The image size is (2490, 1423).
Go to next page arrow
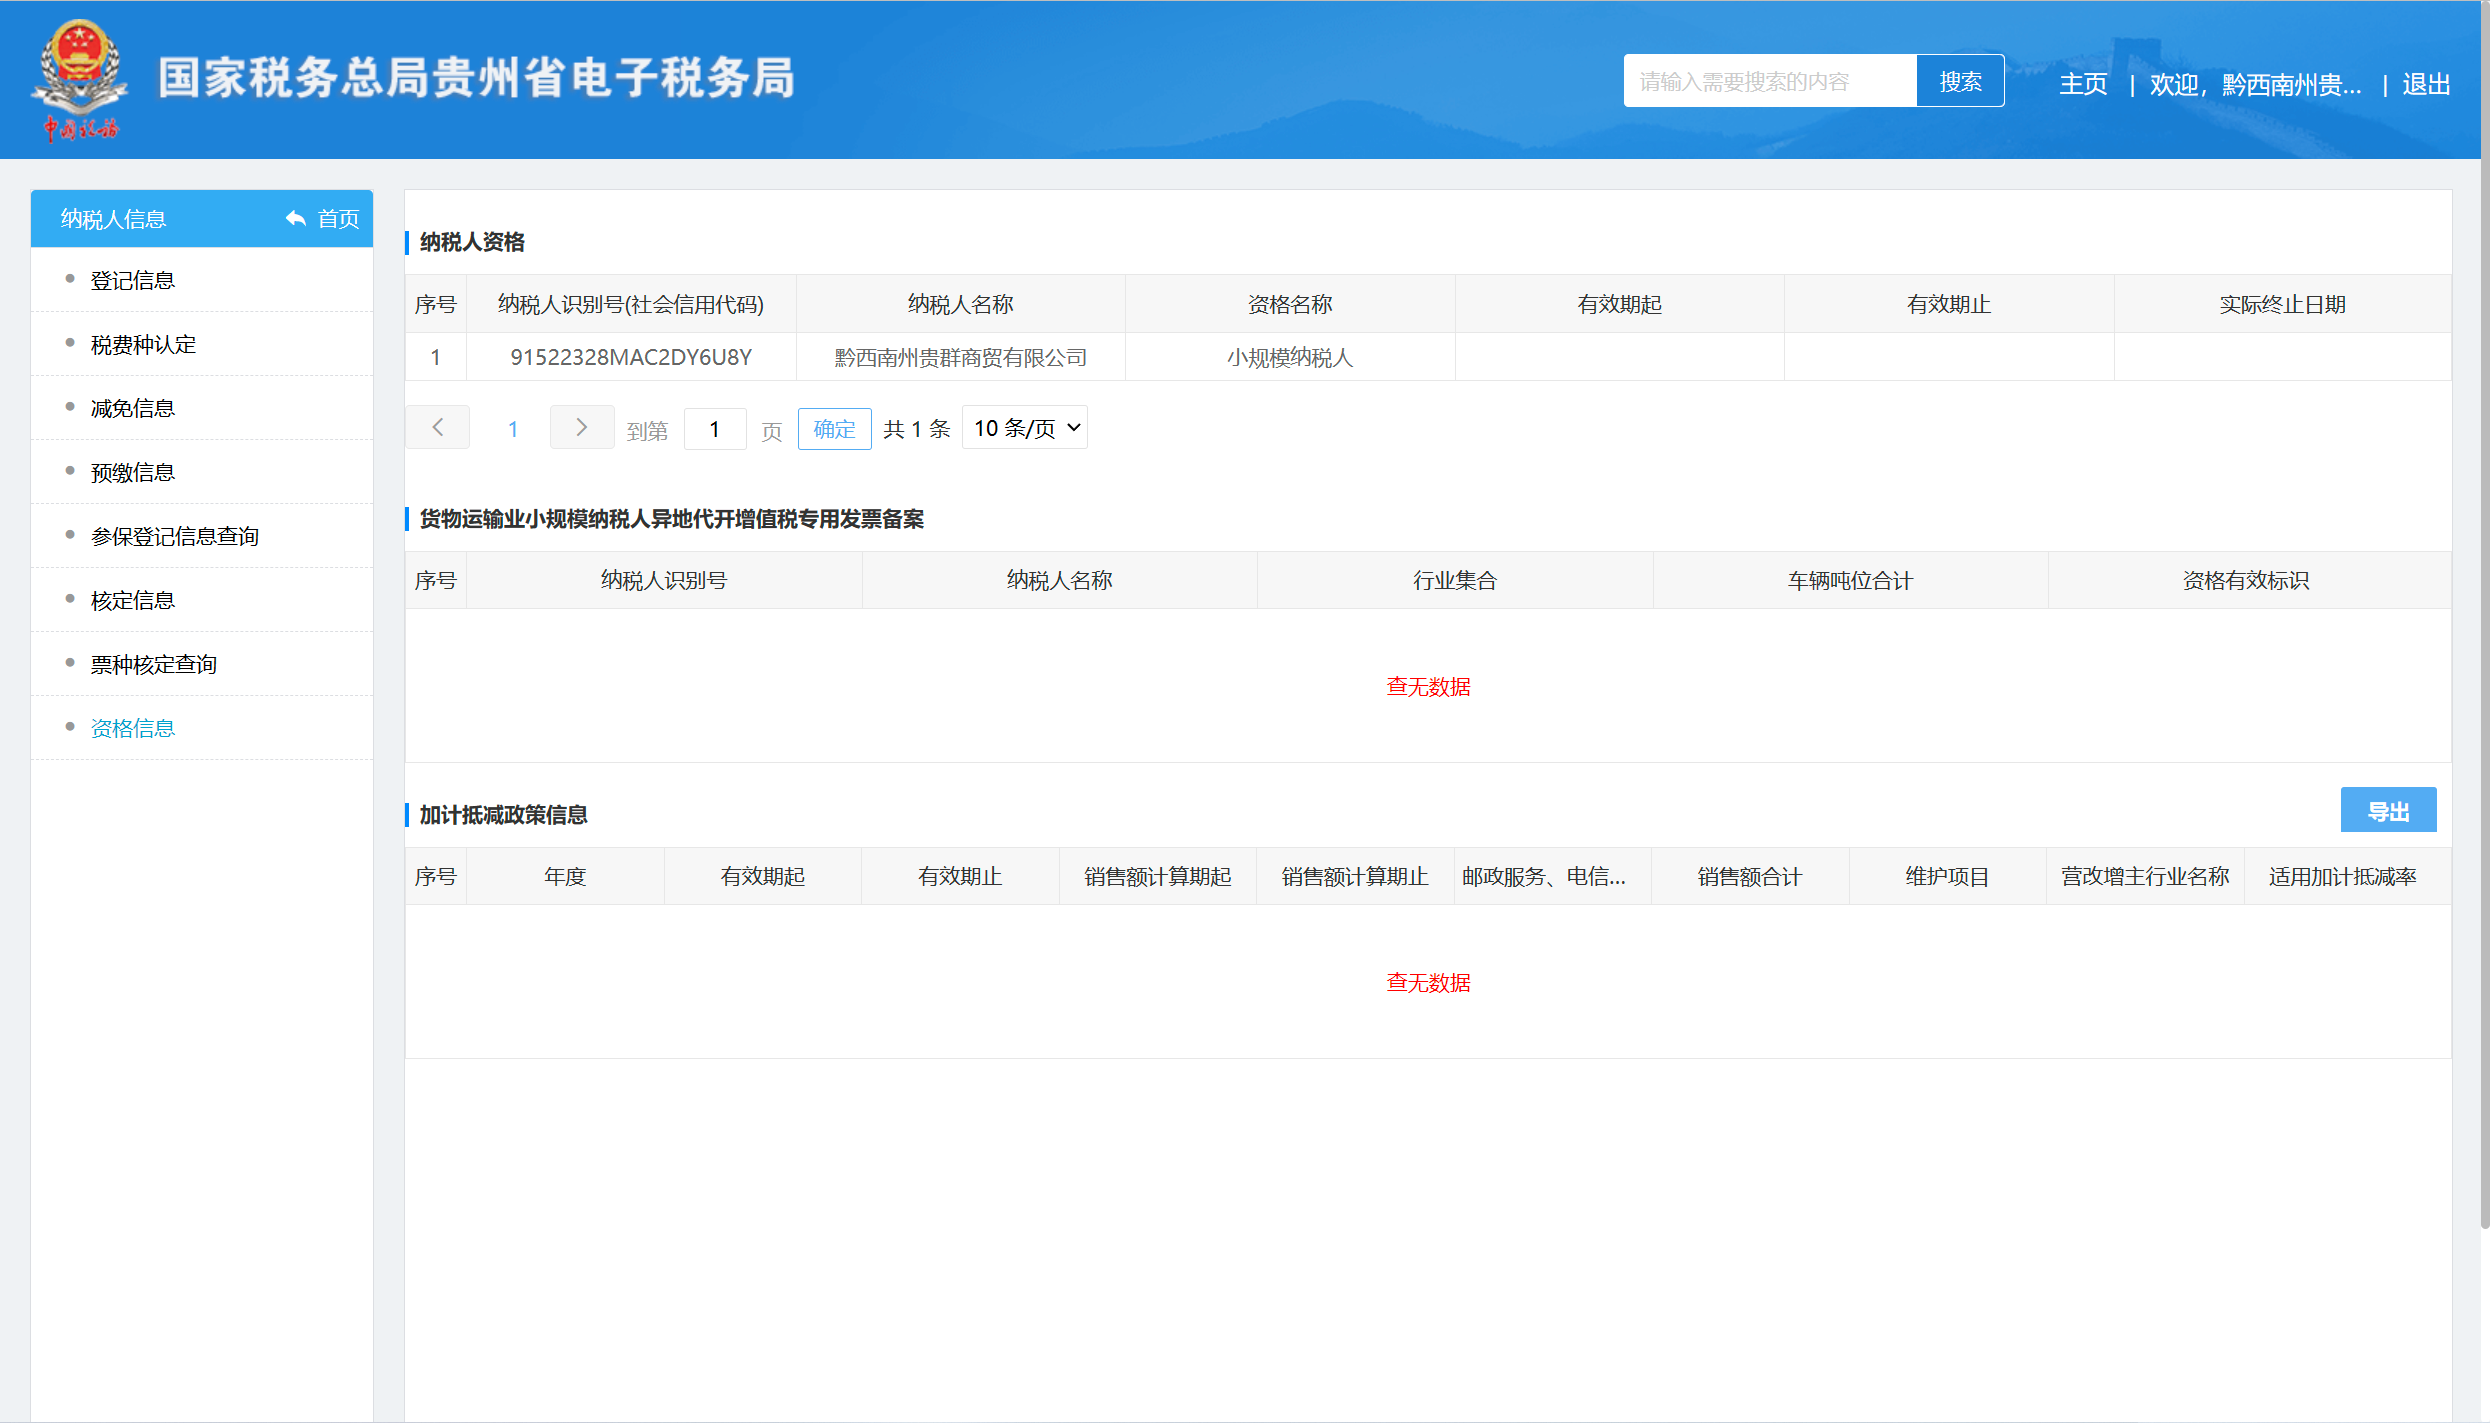pos(581,428)
